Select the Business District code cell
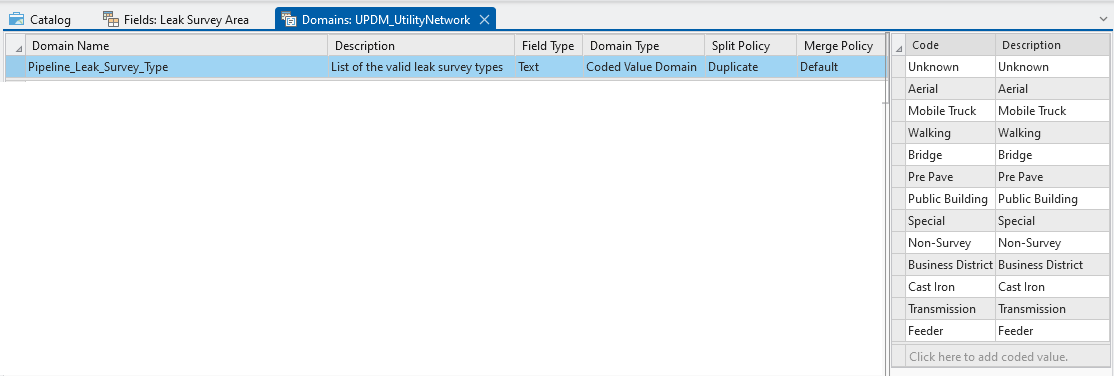1114x376 pixels. click(951, 265)
